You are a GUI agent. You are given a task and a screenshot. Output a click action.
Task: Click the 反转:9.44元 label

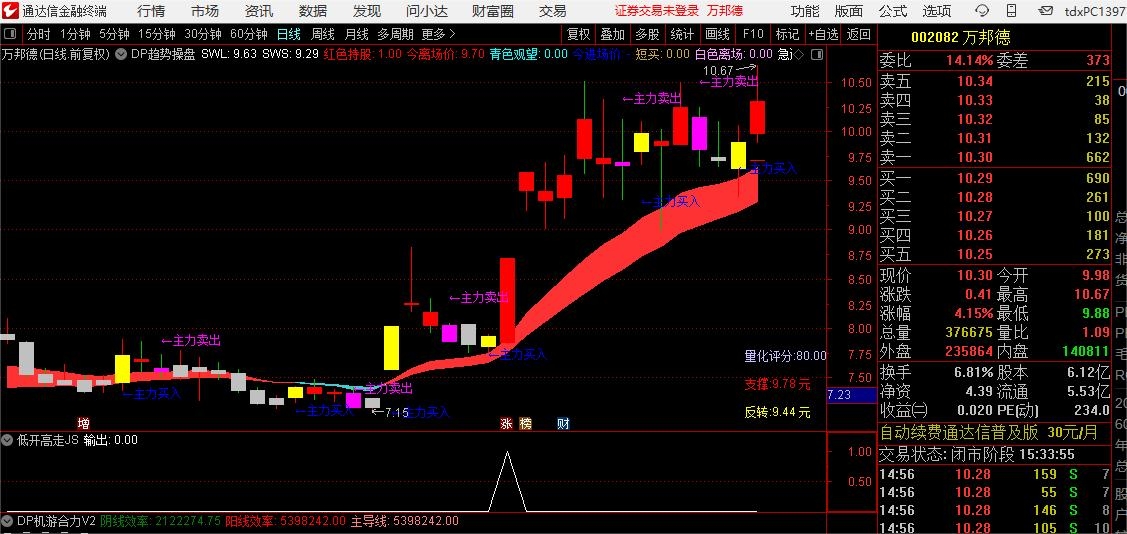click(x=777, y=413)
